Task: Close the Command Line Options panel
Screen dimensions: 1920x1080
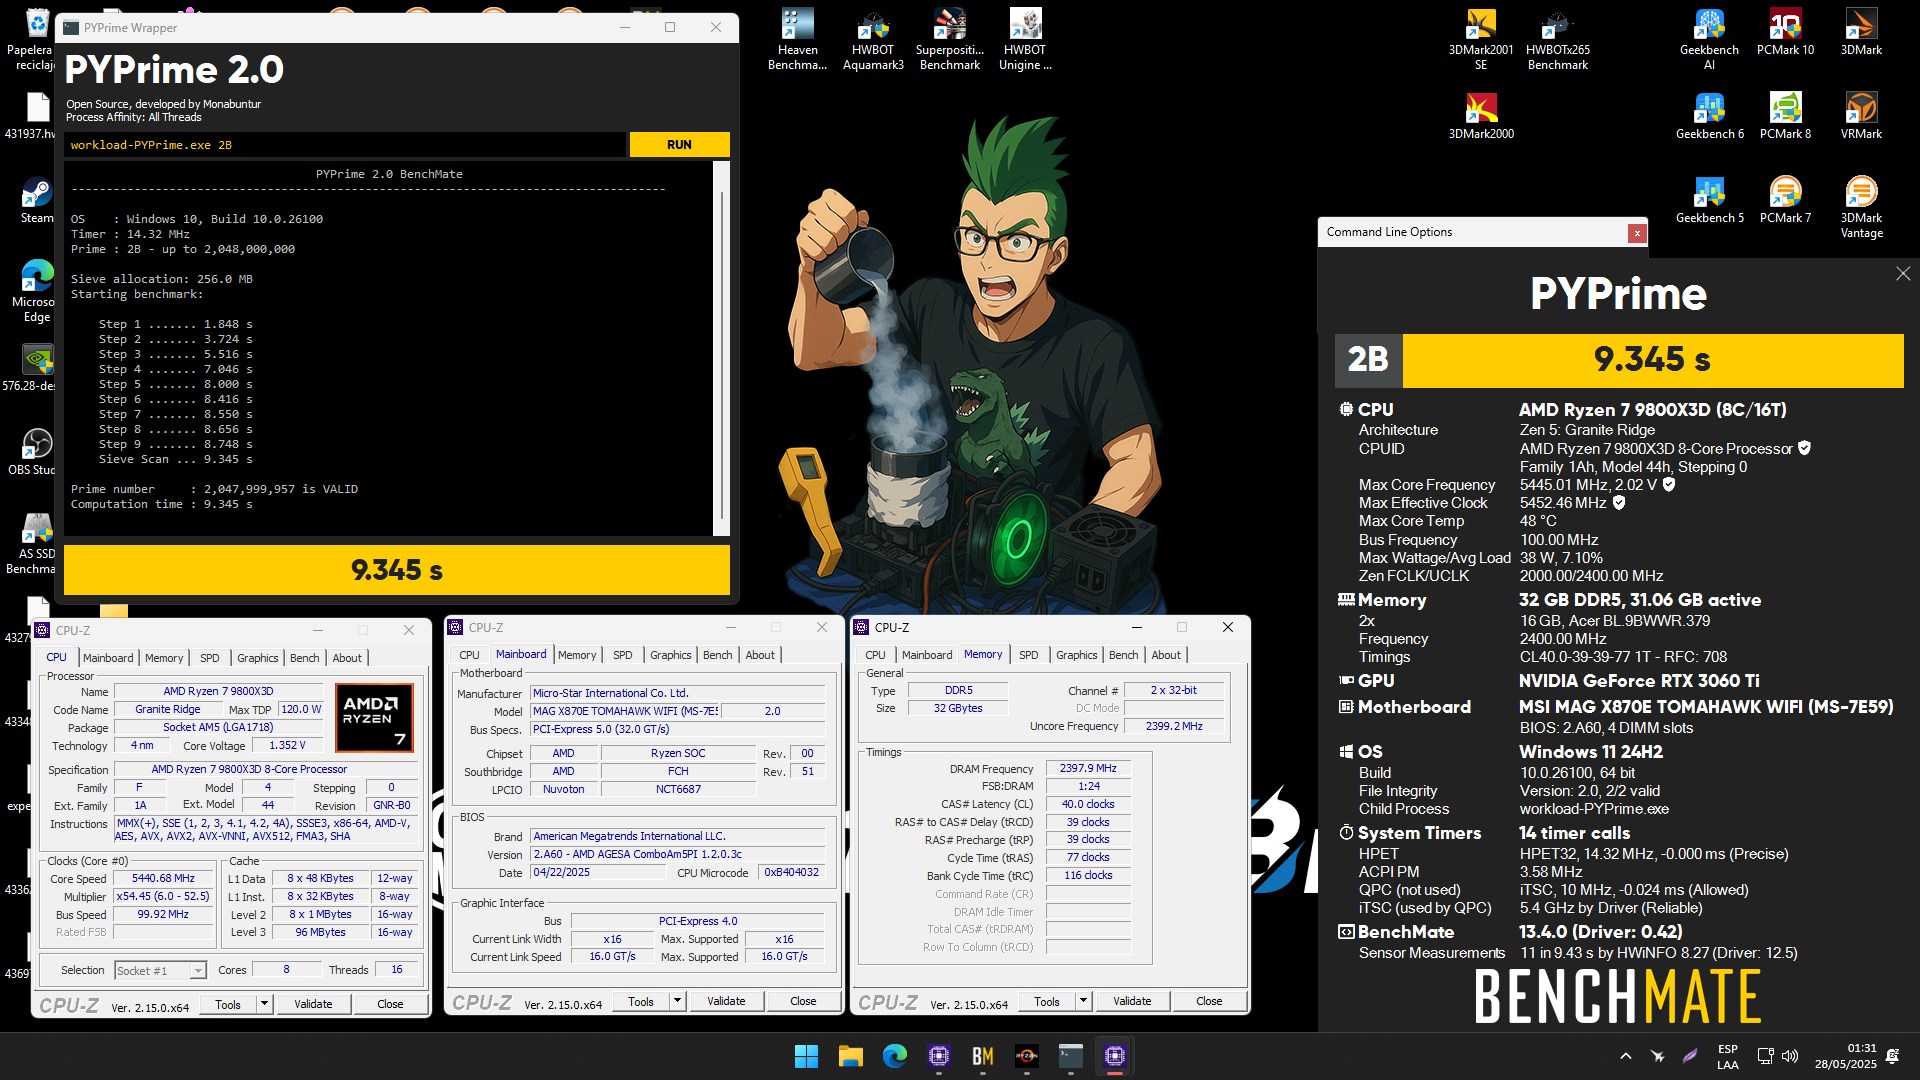Action: (x=1637, y=233)
